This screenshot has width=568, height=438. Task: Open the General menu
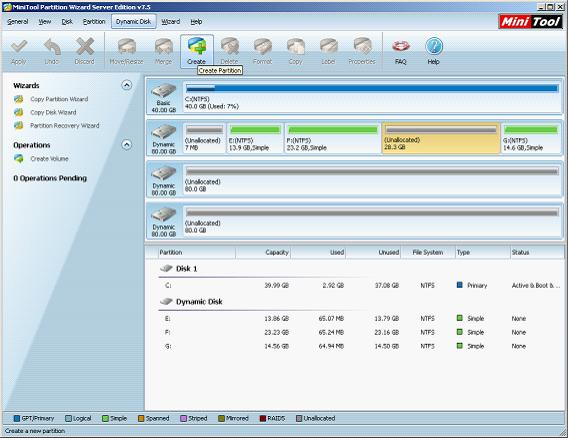[17, 22]
